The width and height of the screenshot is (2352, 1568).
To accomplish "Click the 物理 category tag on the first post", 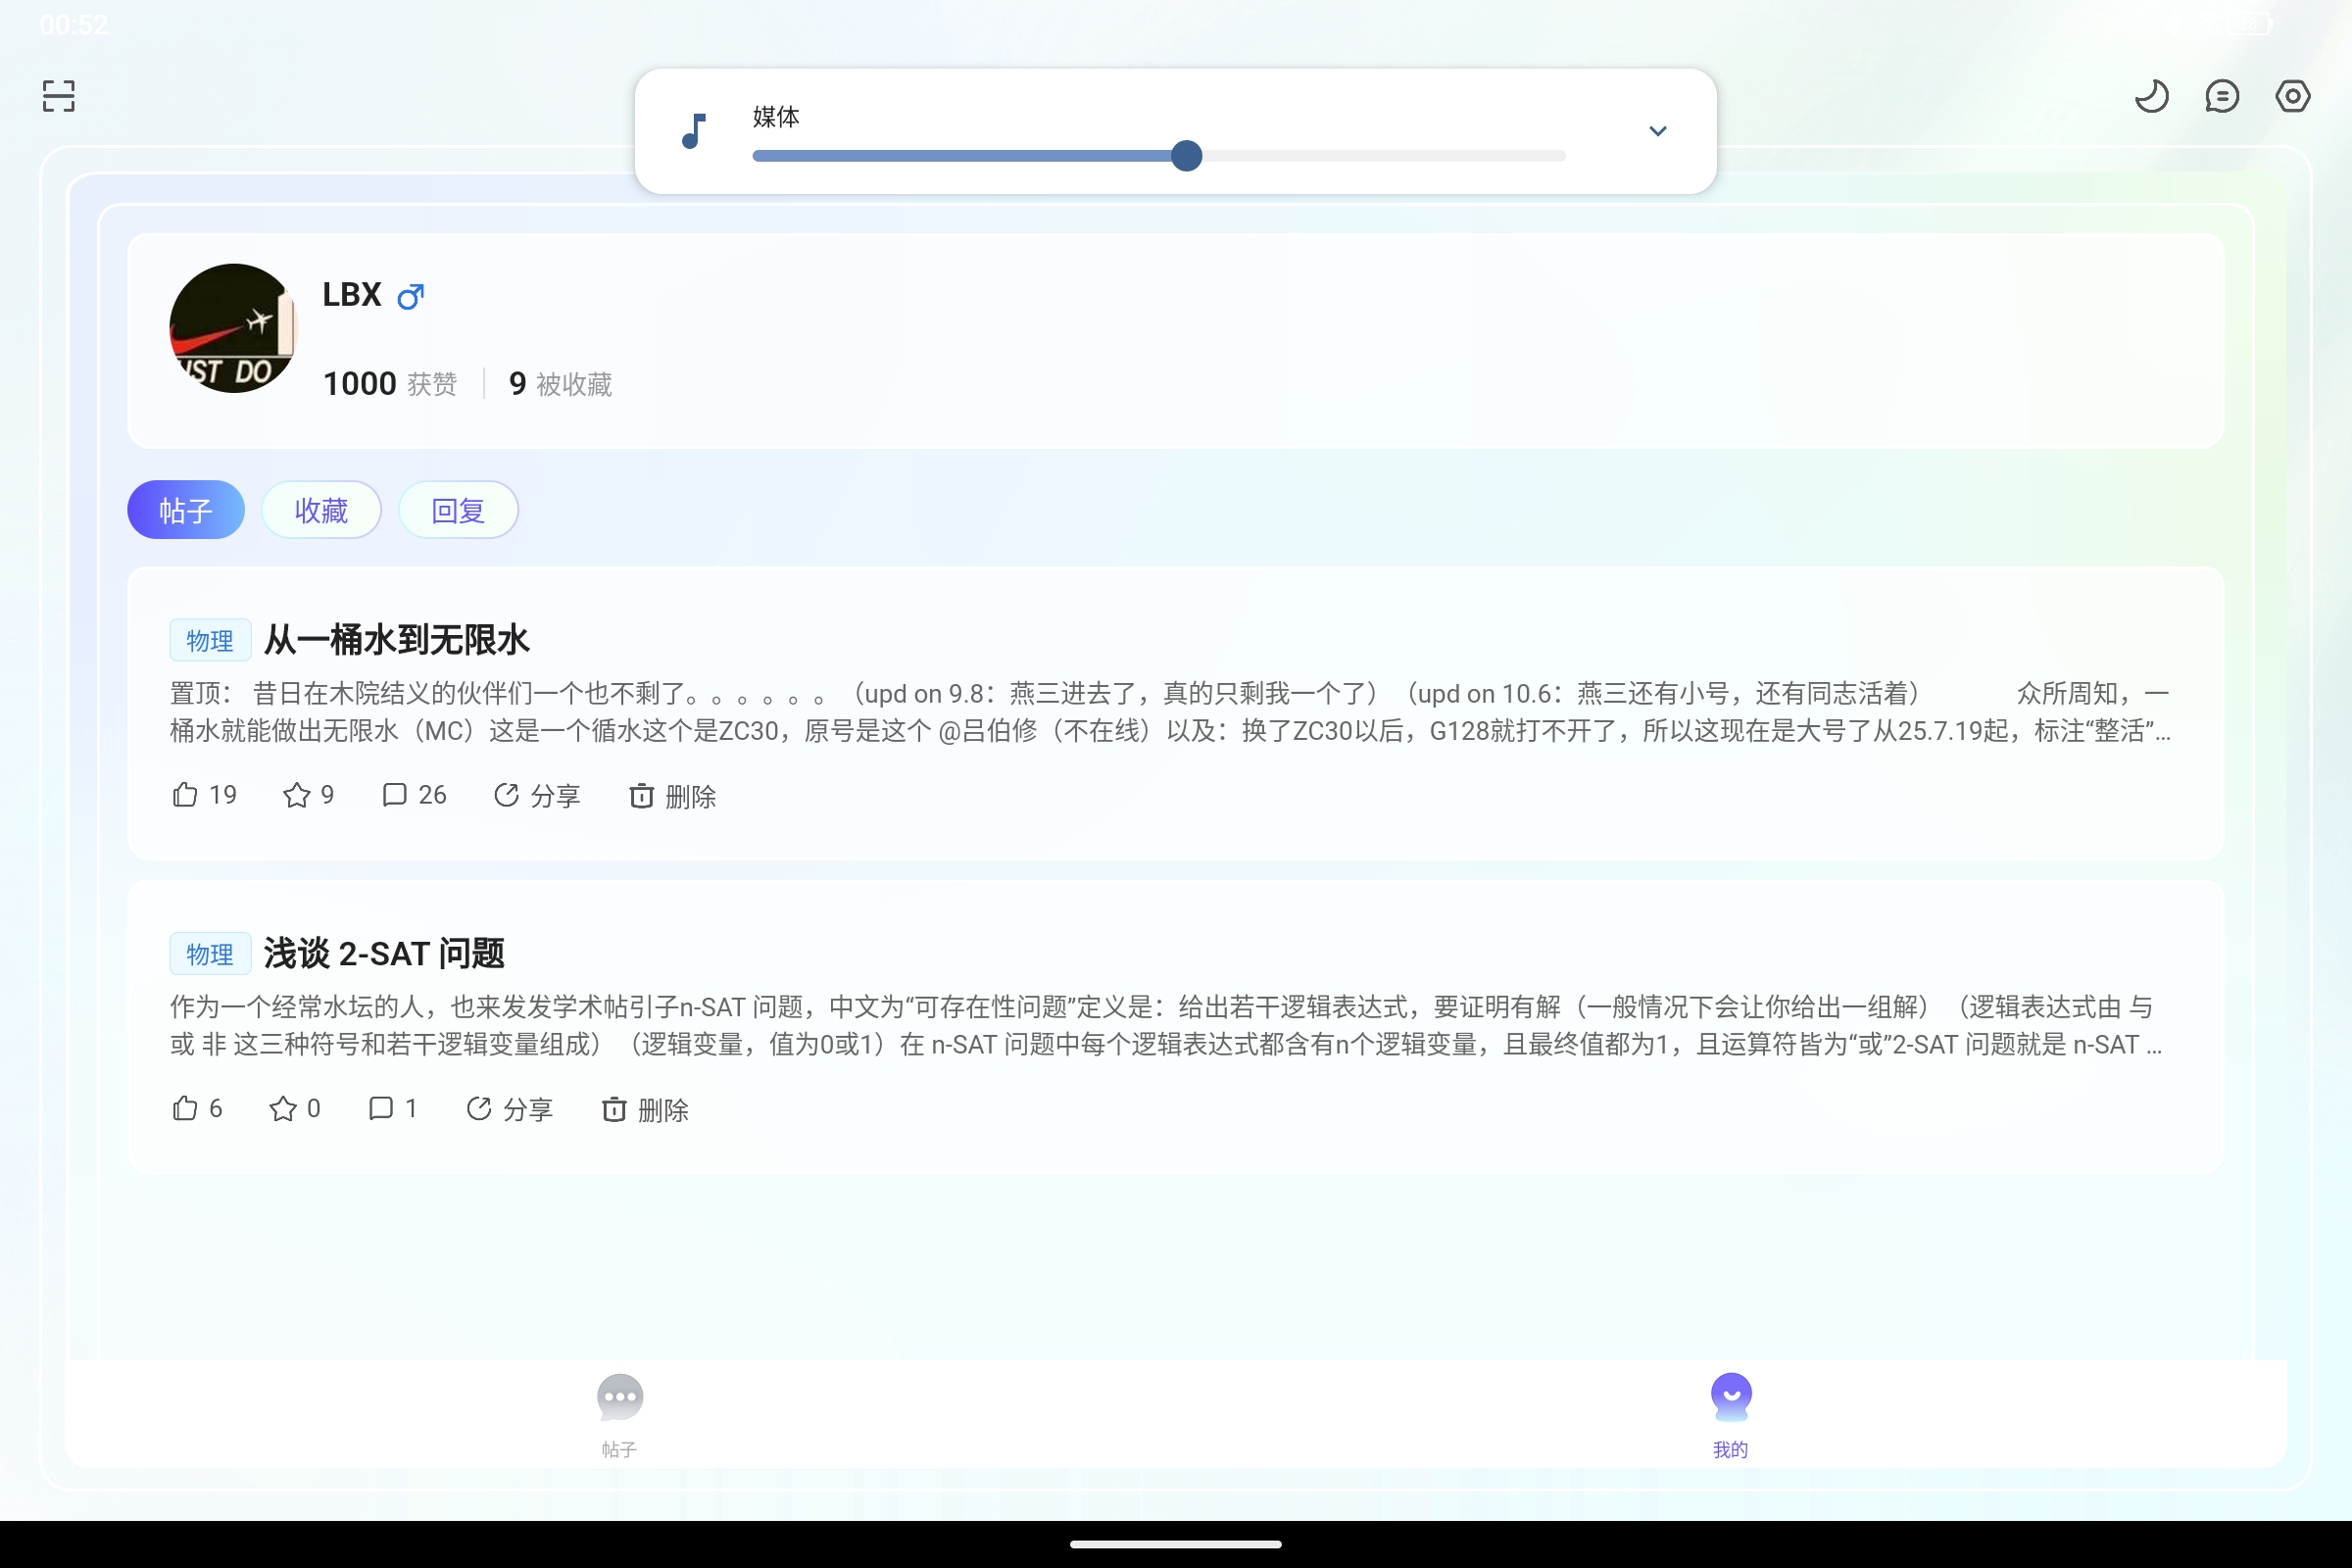I will (209, 641).
